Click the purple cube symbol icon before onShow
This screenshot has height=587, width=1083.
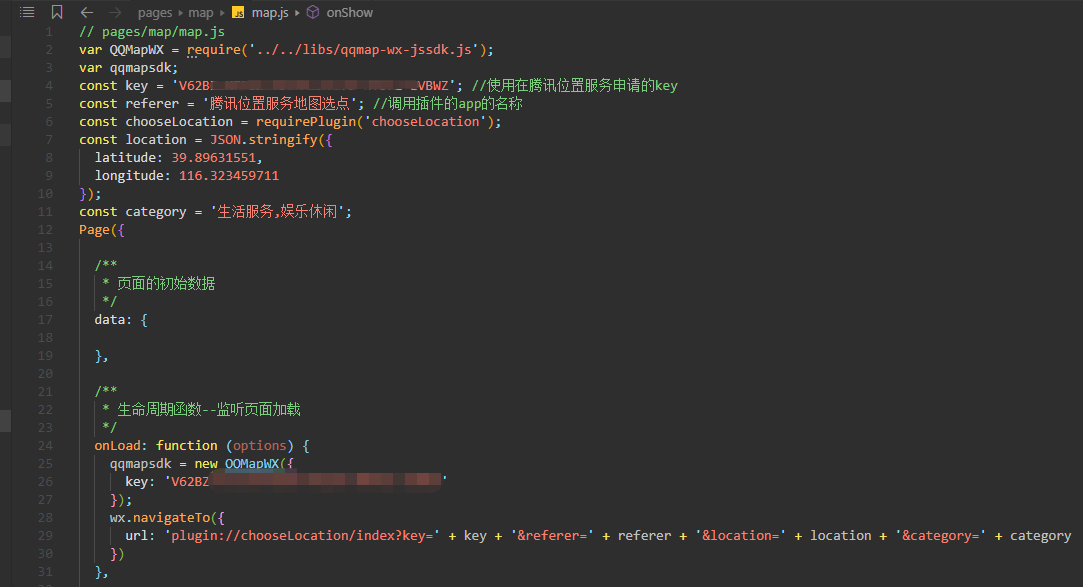click(x=313, y=13)
